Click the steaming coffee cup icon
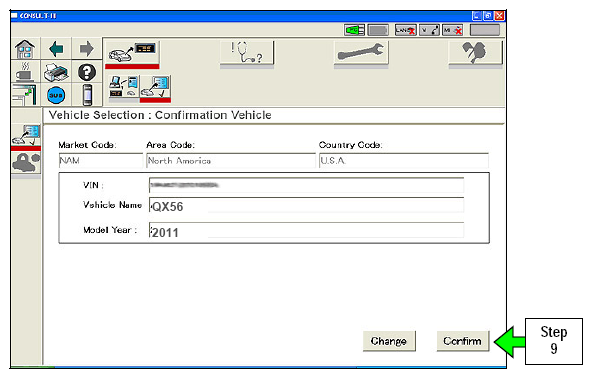This screenshot has width=592, height=378. coord(25,72)
